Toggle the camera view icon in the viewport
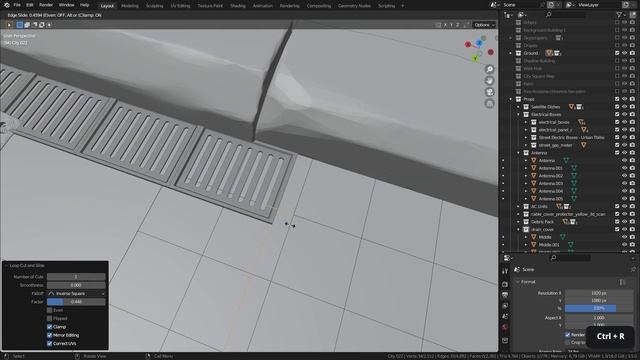The image size is (640, 360). click(x=489, y=92)
